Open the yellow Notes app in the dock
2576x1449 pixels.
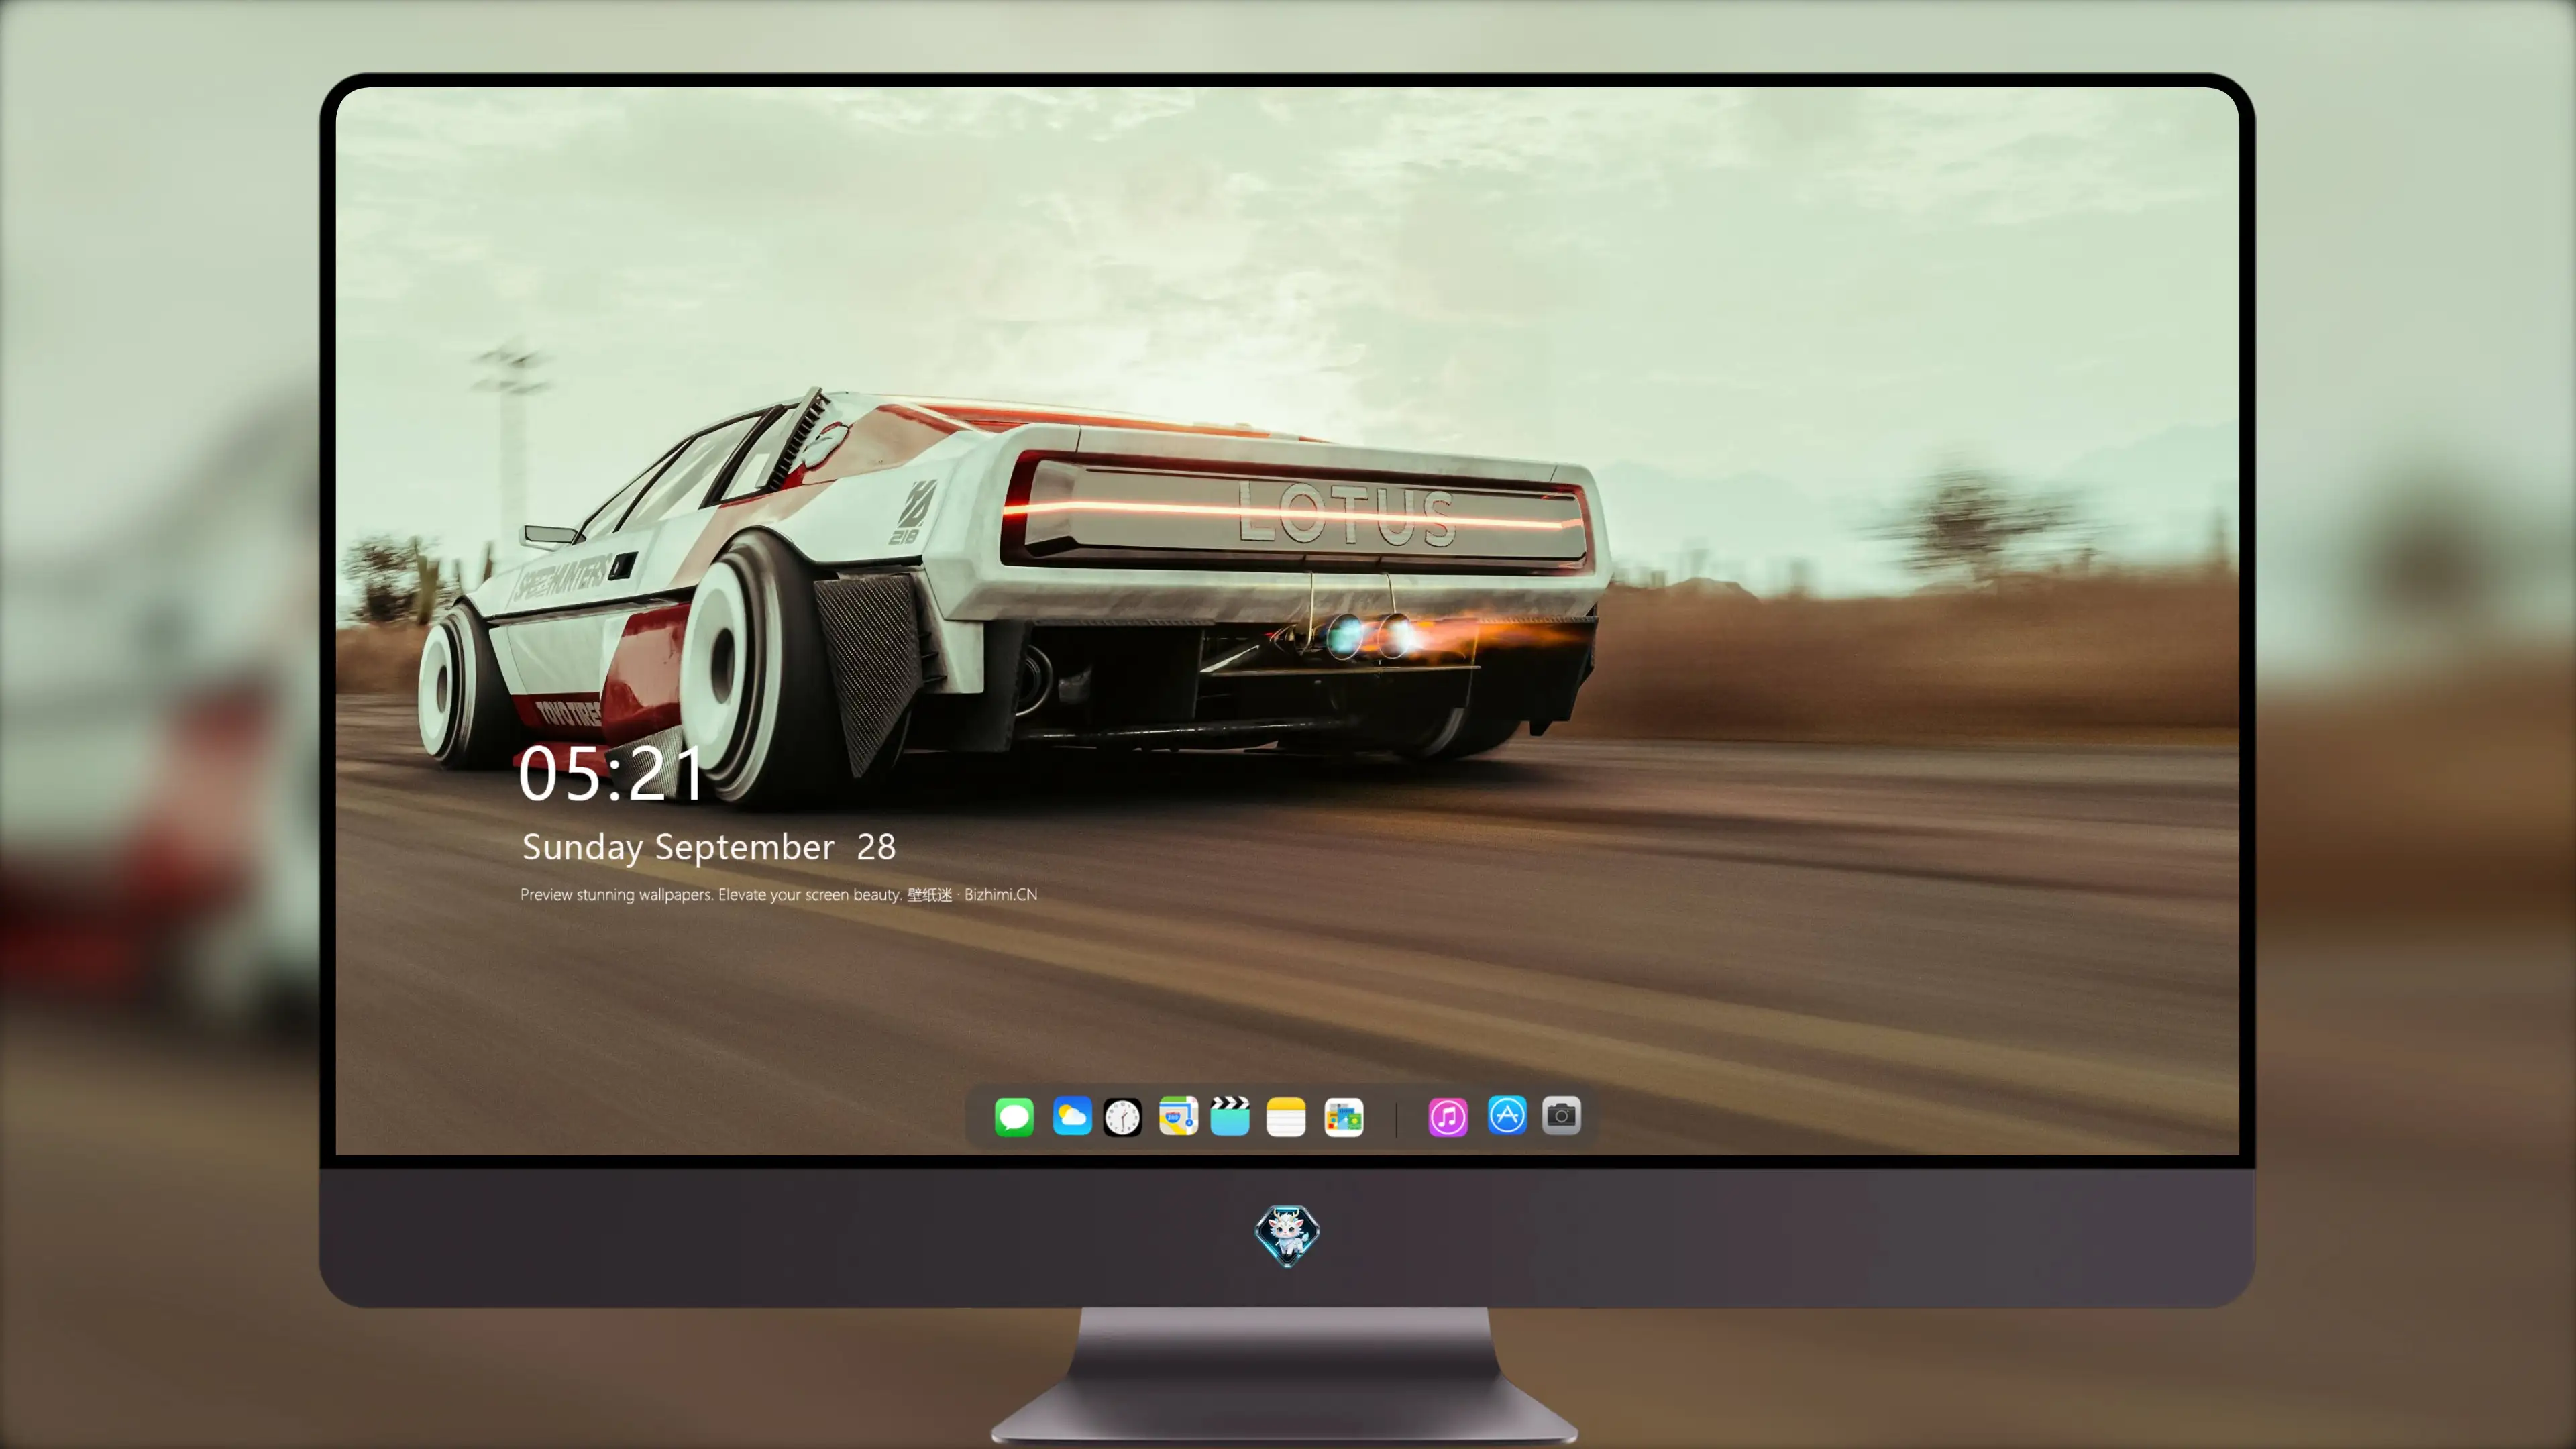pos(1286,1117)
